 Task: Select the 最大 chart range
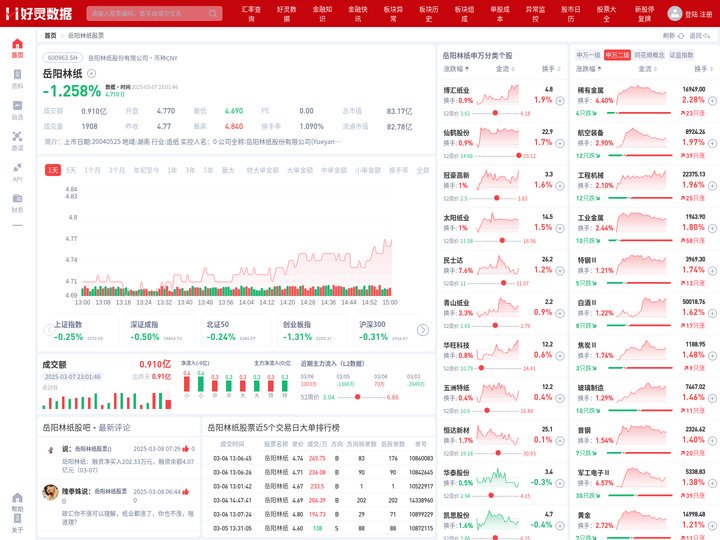coord(228,170)
